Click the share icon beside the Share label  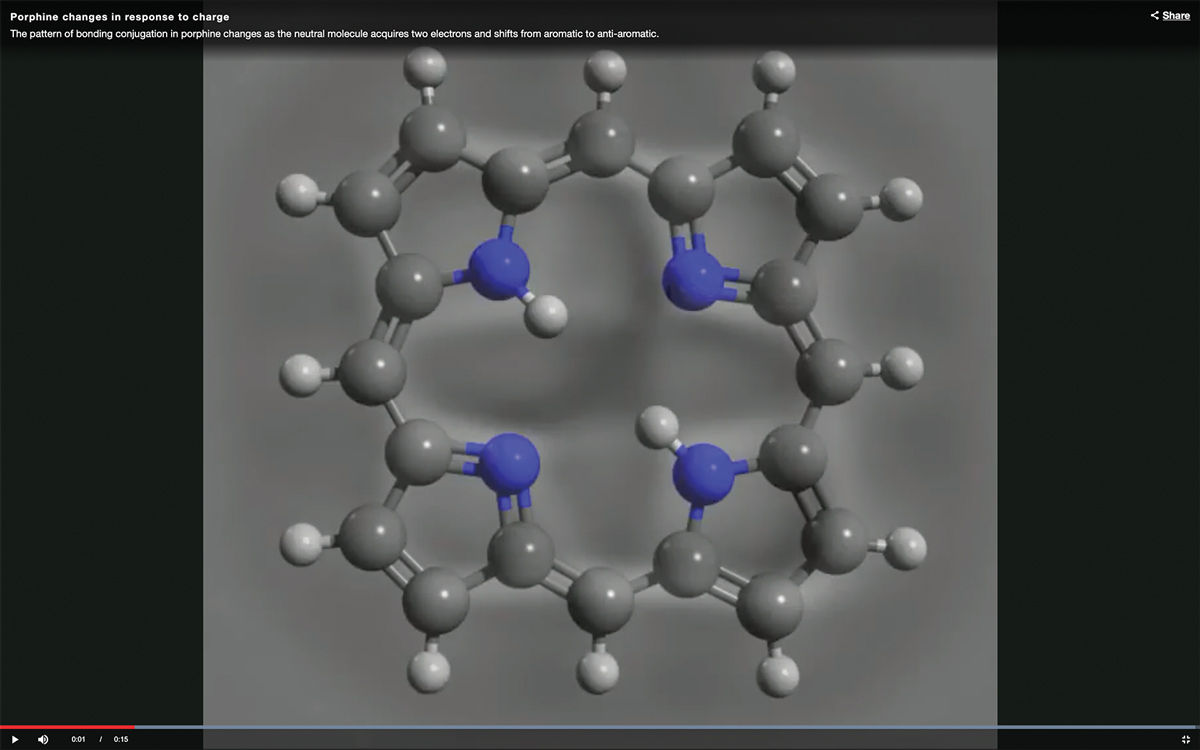tap(1155, 16)
